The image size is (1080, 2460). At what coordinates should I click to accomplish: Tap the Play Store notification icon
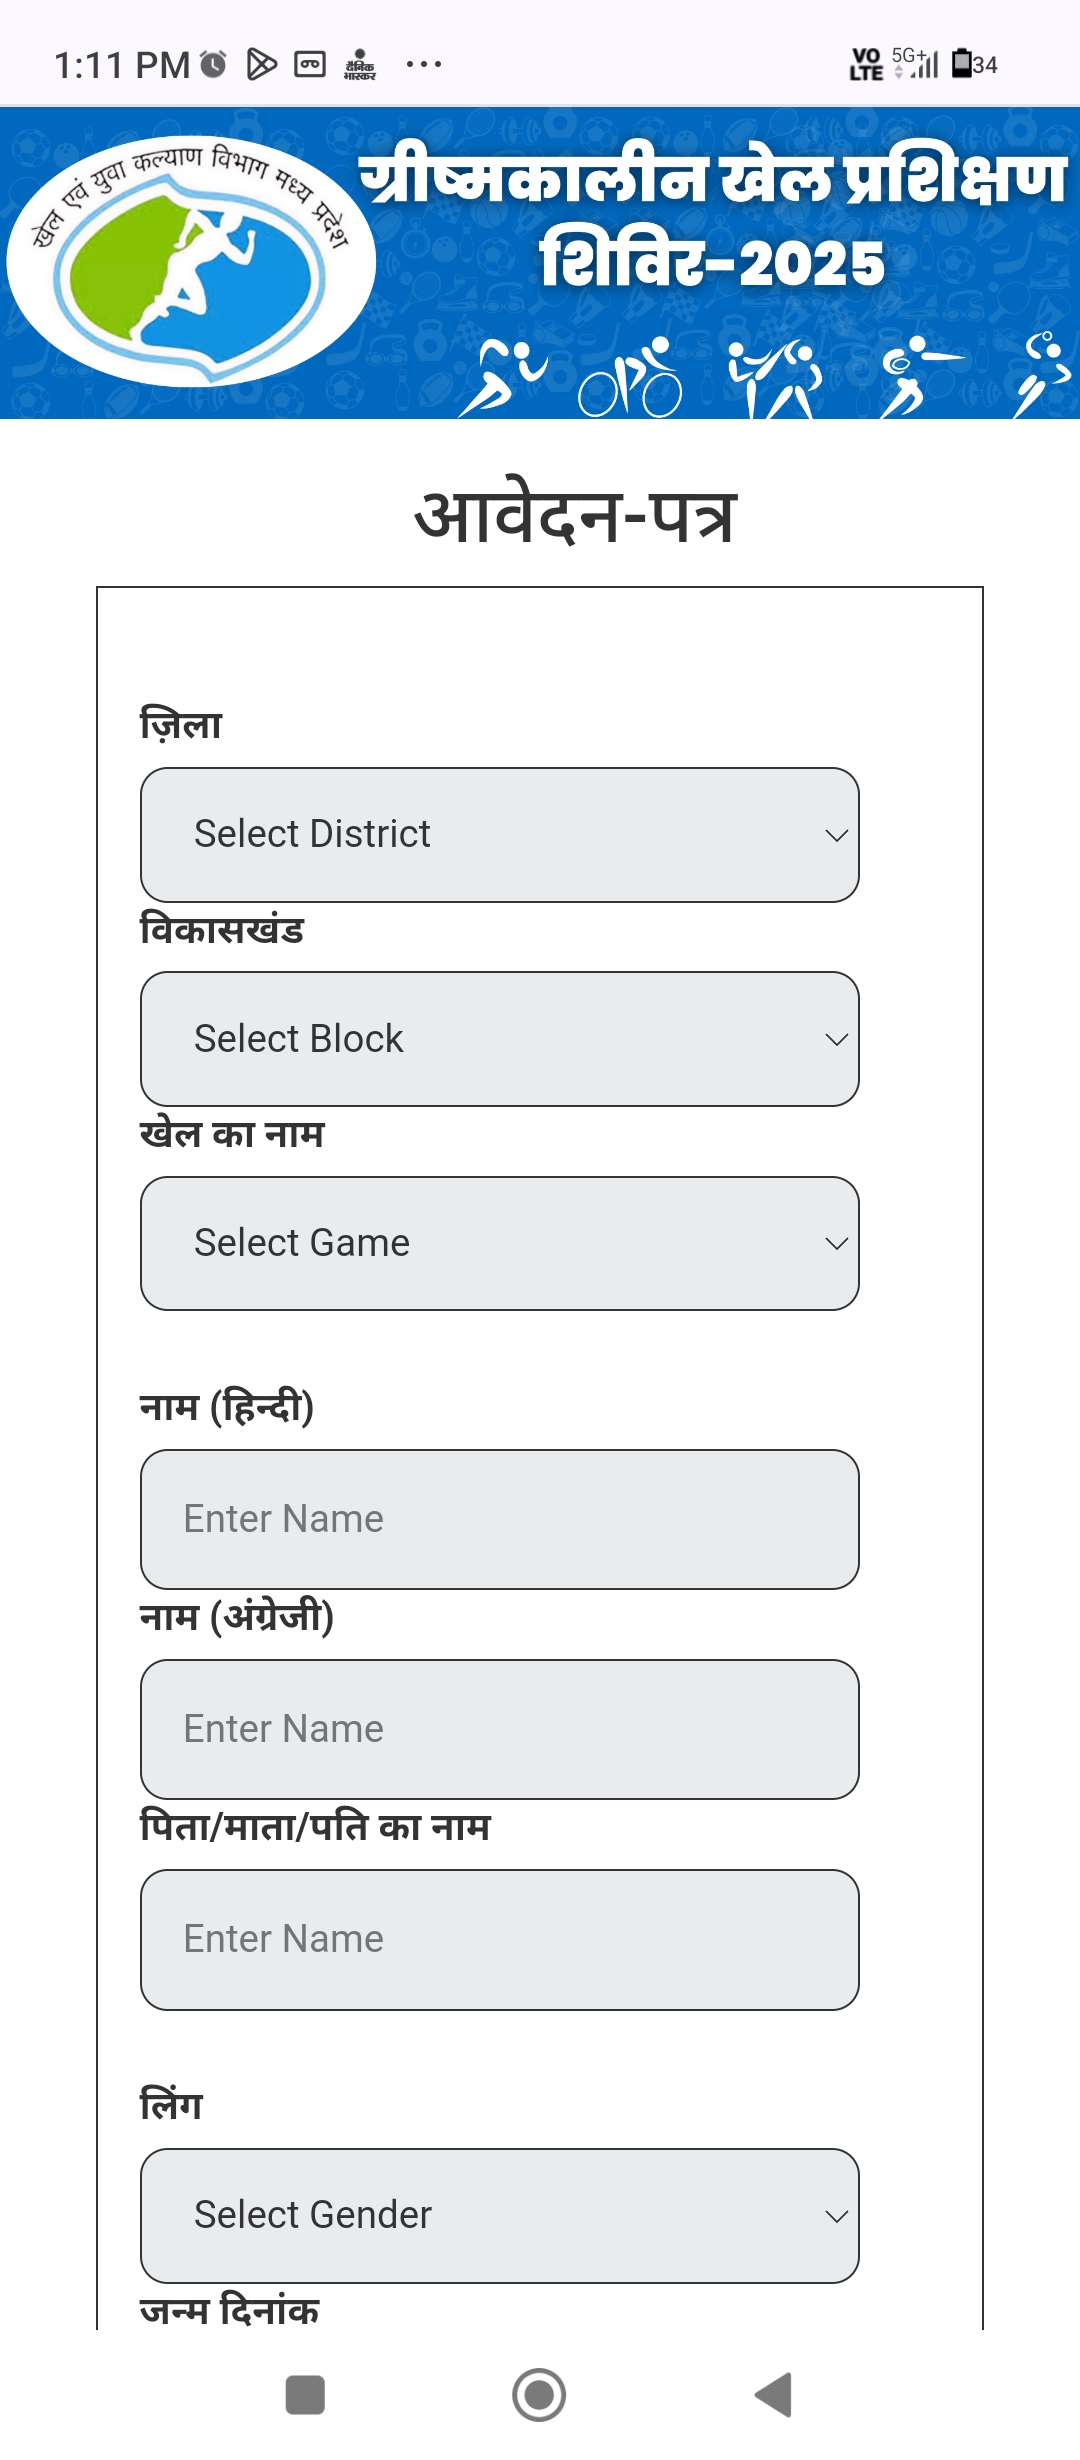click(261, 64)
